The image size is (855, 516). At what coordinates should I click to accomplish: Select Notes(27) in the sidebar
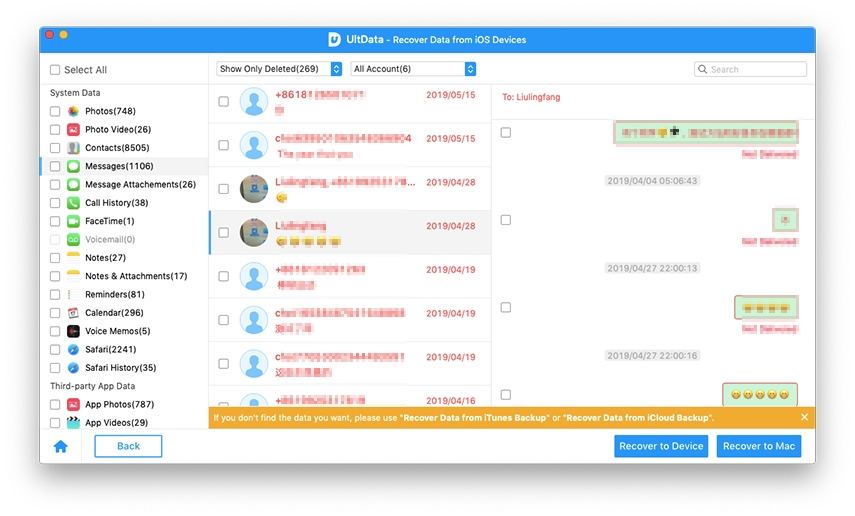click(124, 257)
